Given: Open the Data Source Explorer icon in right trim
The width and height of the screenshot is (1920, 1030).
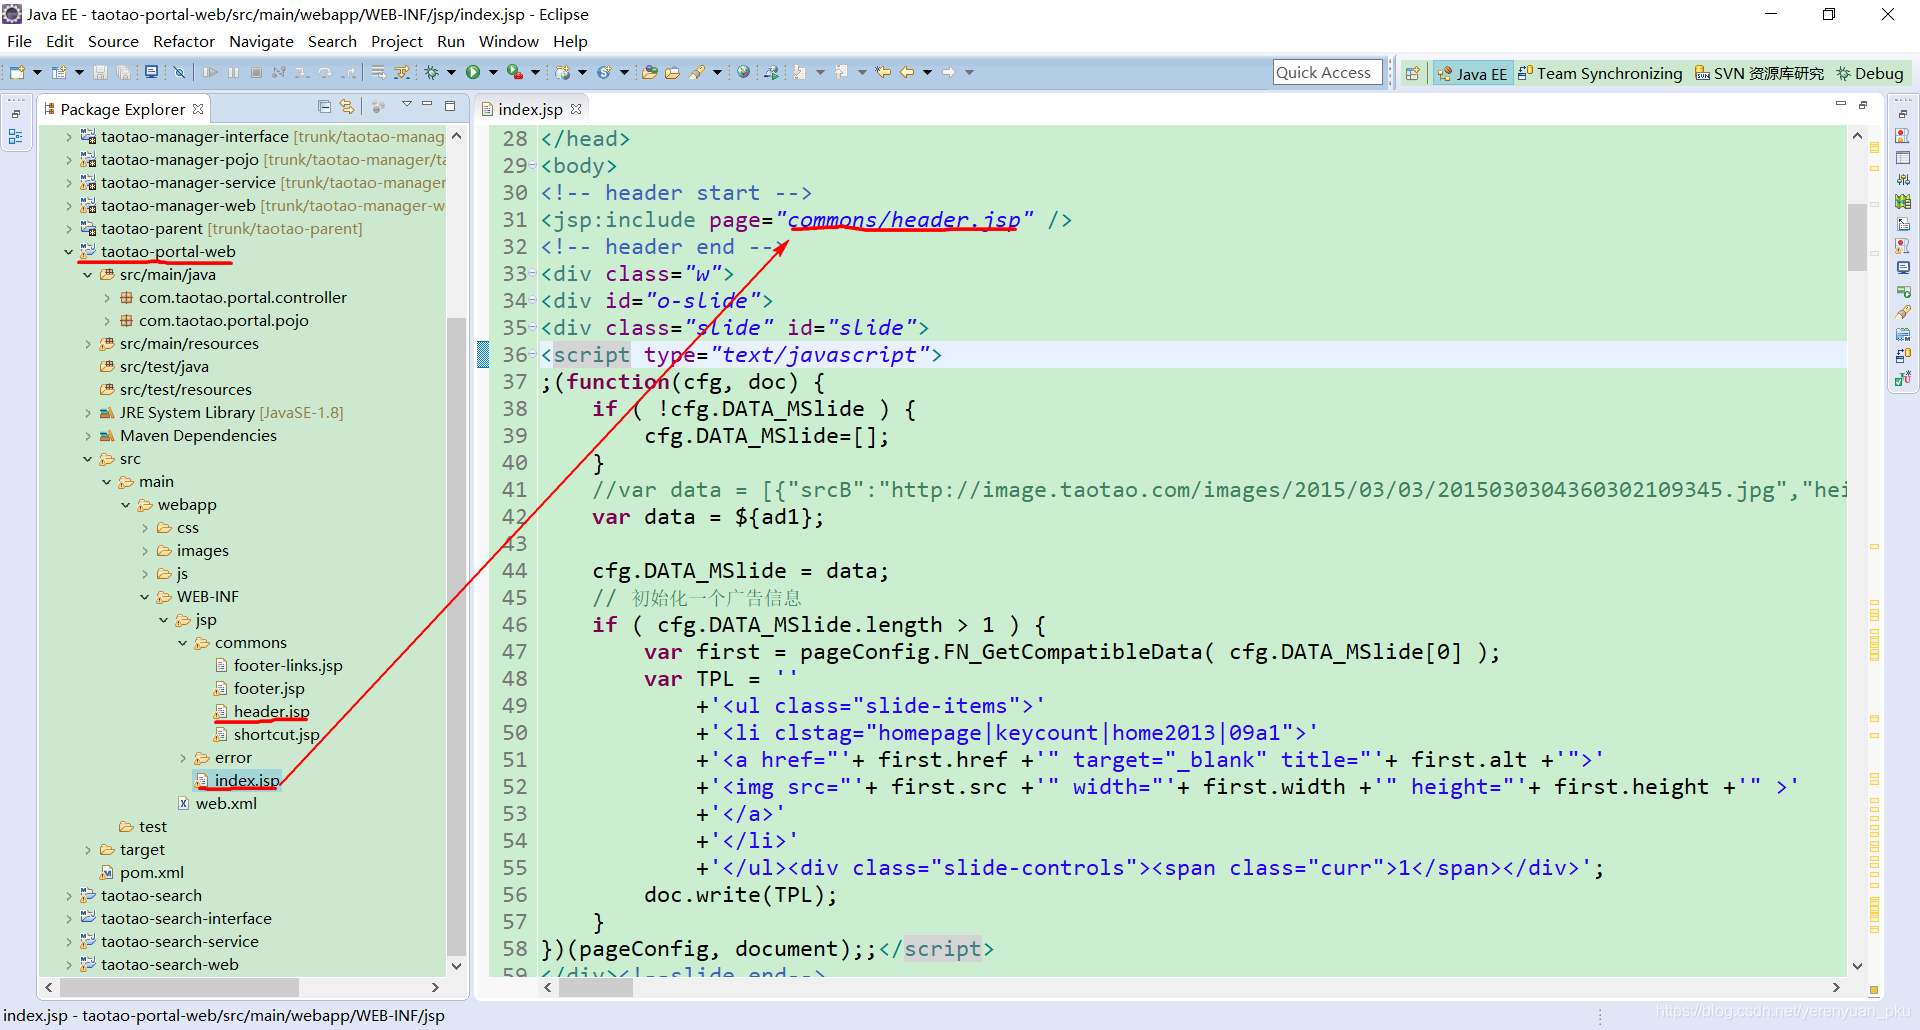Looking at the screenshot, I should pos(1903,202).
